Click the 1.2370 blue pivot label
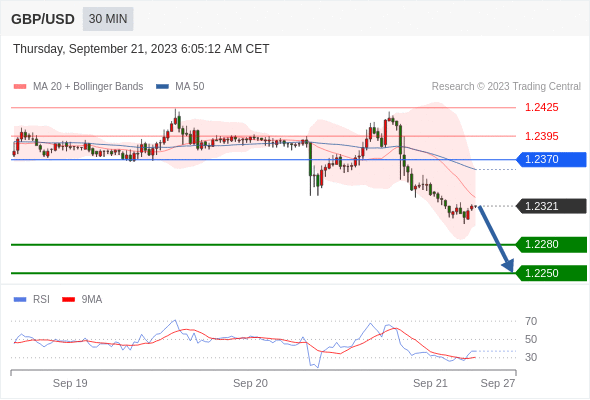This screenshot has width=590, height=400. 551,160
